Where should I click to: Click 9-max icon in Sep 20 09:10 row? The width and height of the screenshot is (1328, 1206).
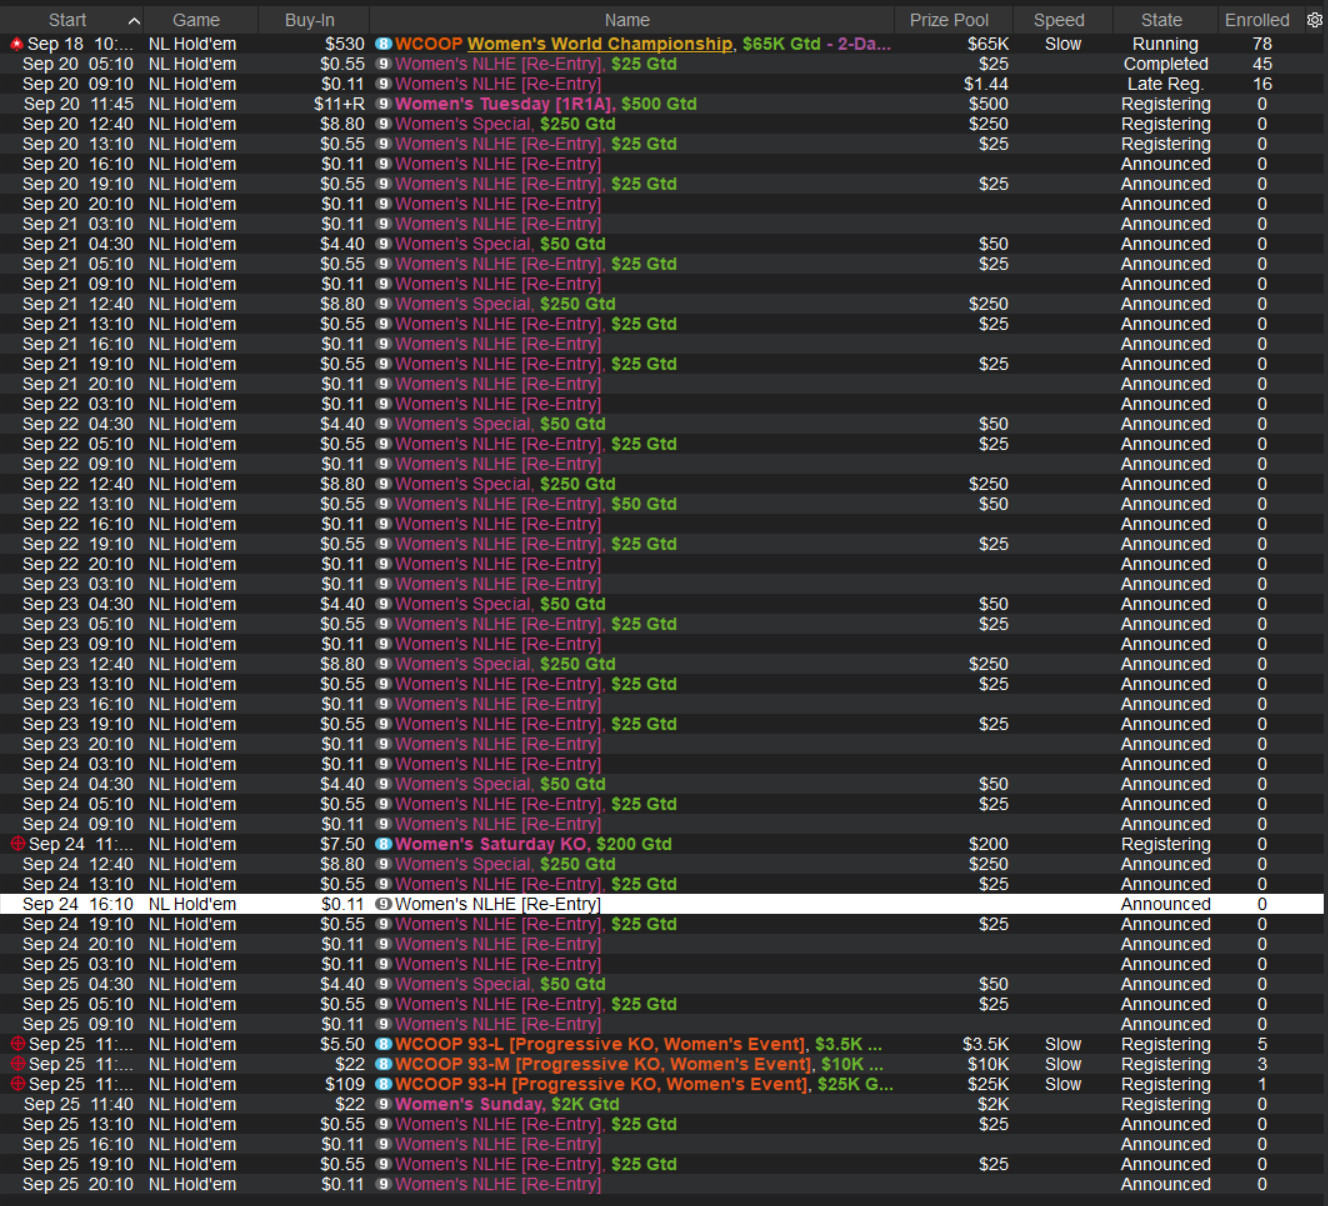383,84
